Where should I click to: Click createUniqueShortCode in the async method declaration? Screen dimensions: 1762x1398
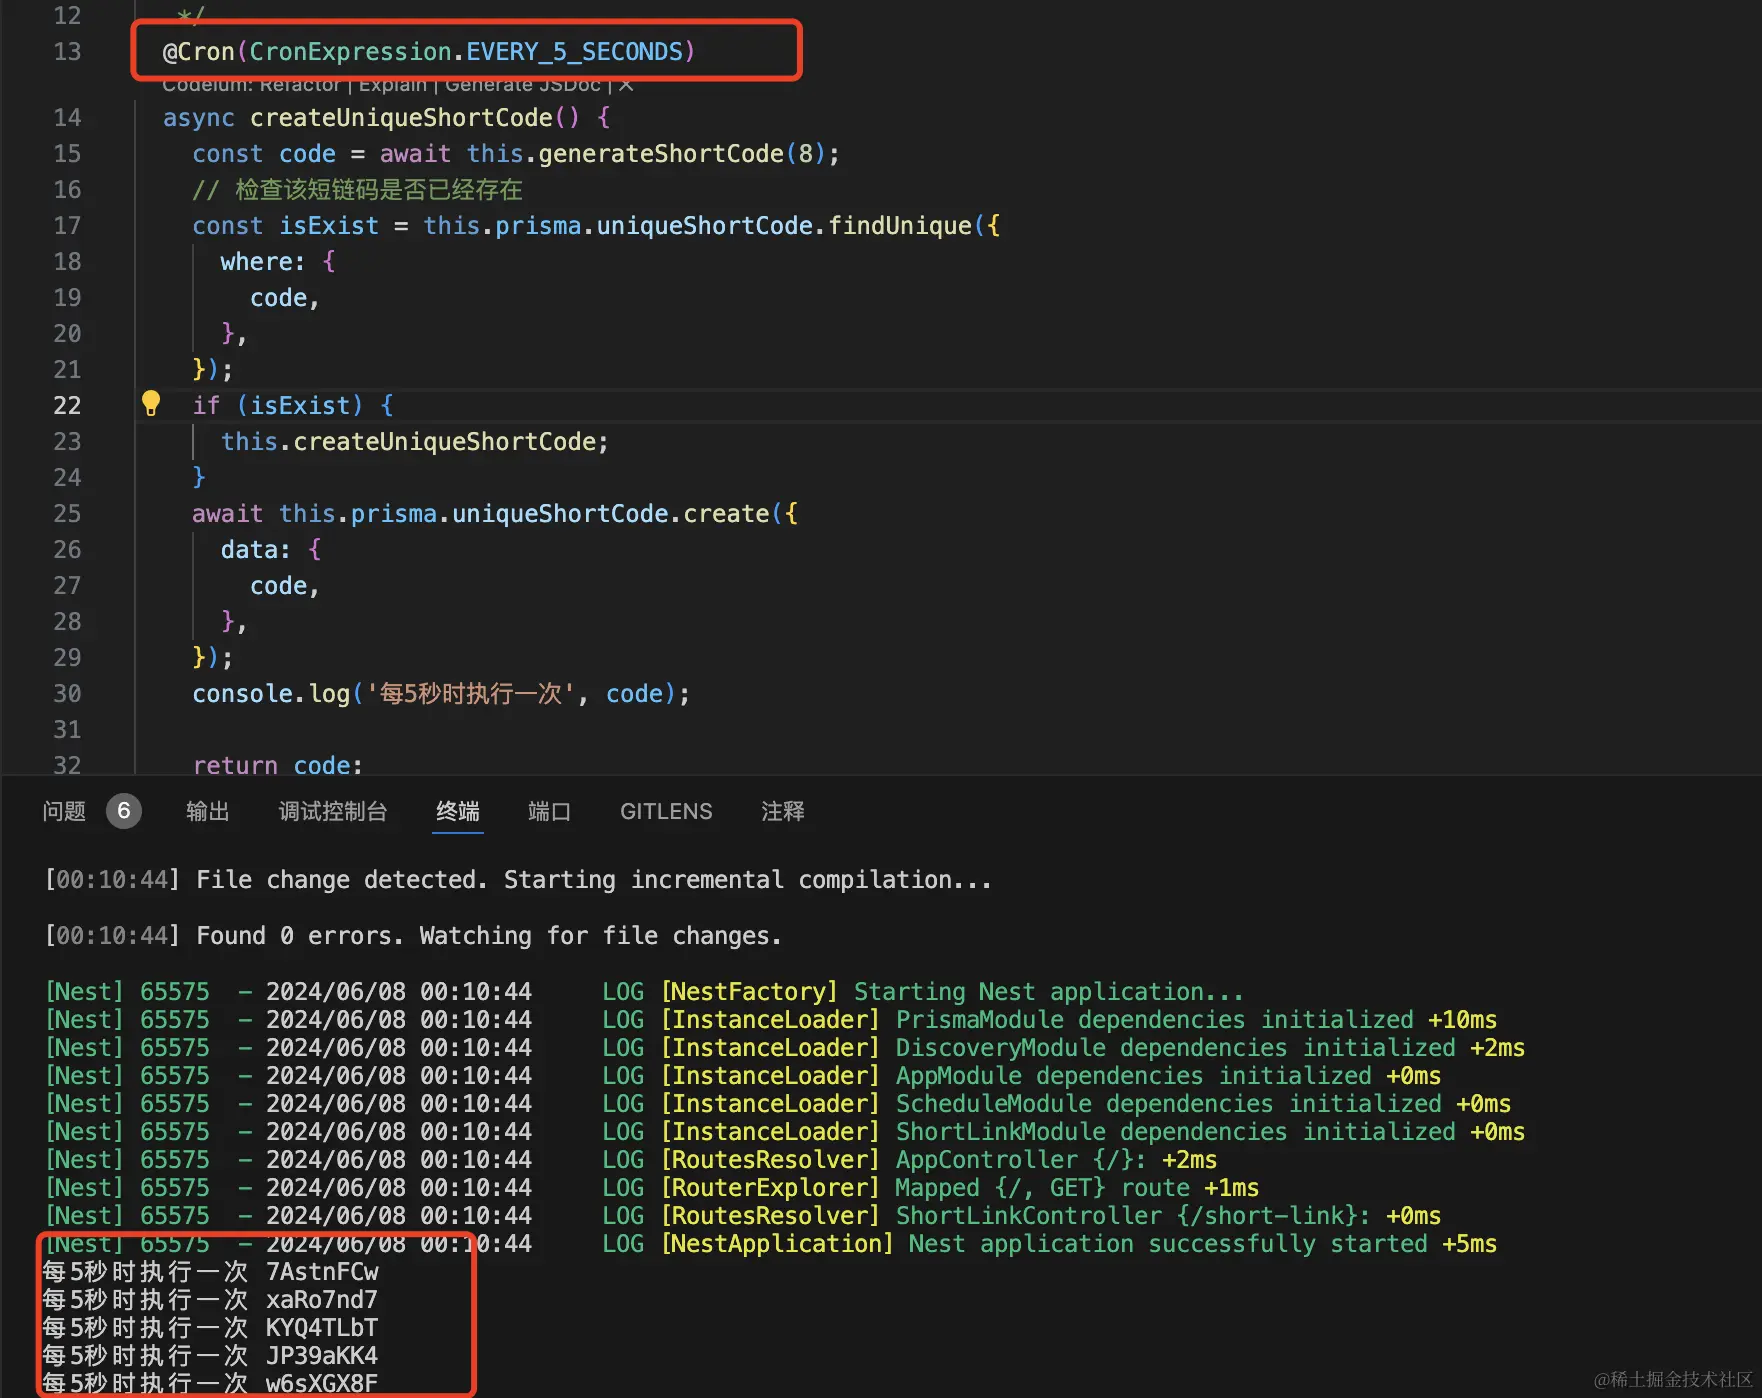coord(401,118)
